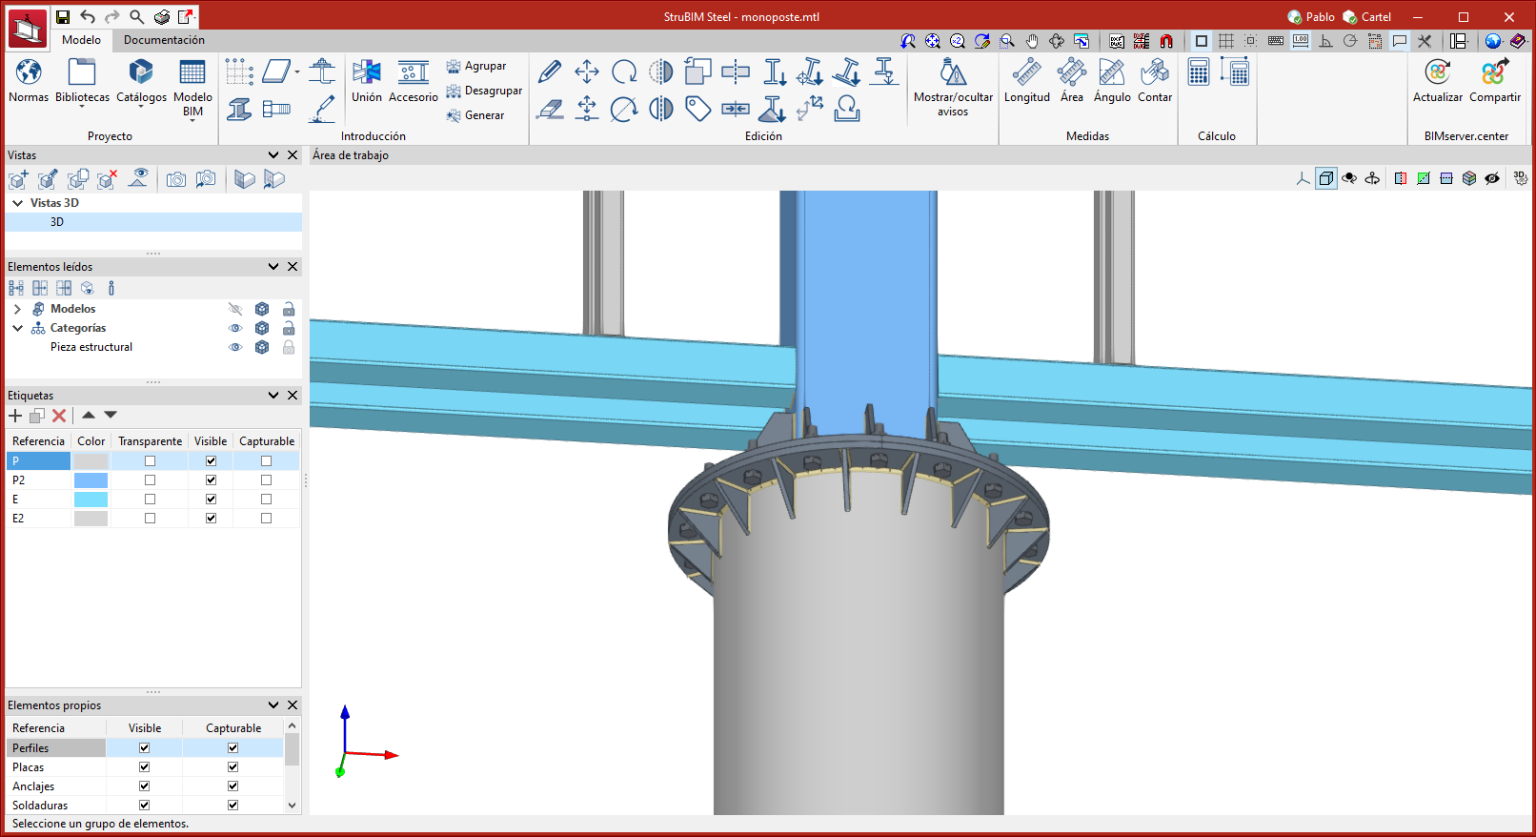1536x837 pixels.
Task: Open the Bibliotecas library tool
Action: click(x=82, y=73)
